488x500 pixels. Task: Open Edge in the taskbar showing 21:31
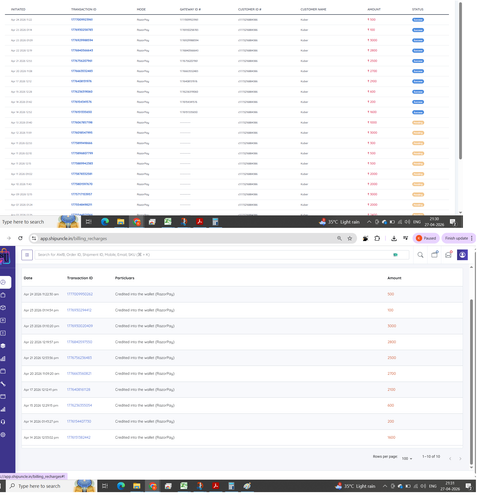point(121,486)
